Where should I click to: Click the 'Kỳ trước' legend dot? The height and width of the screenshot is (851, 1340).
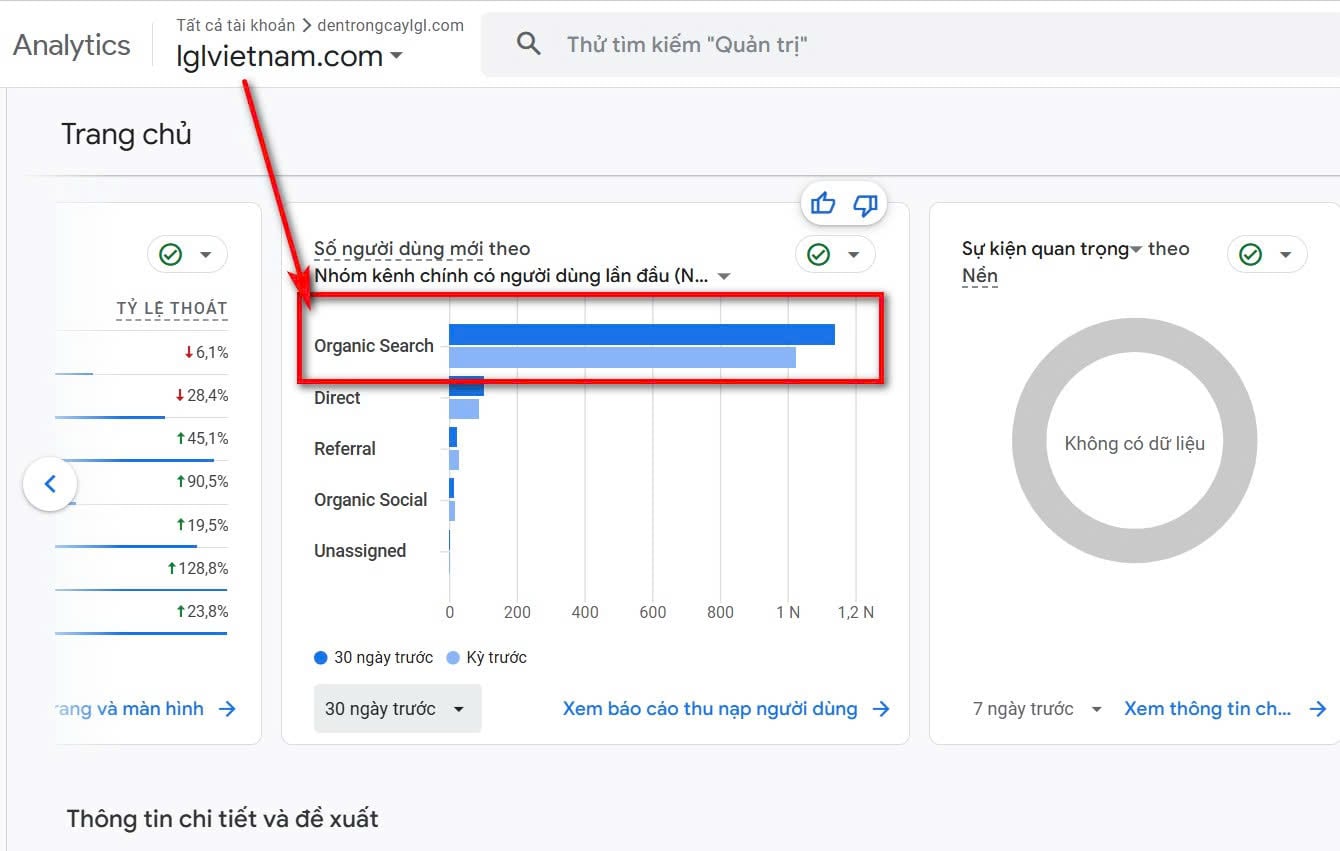point(453,658)
